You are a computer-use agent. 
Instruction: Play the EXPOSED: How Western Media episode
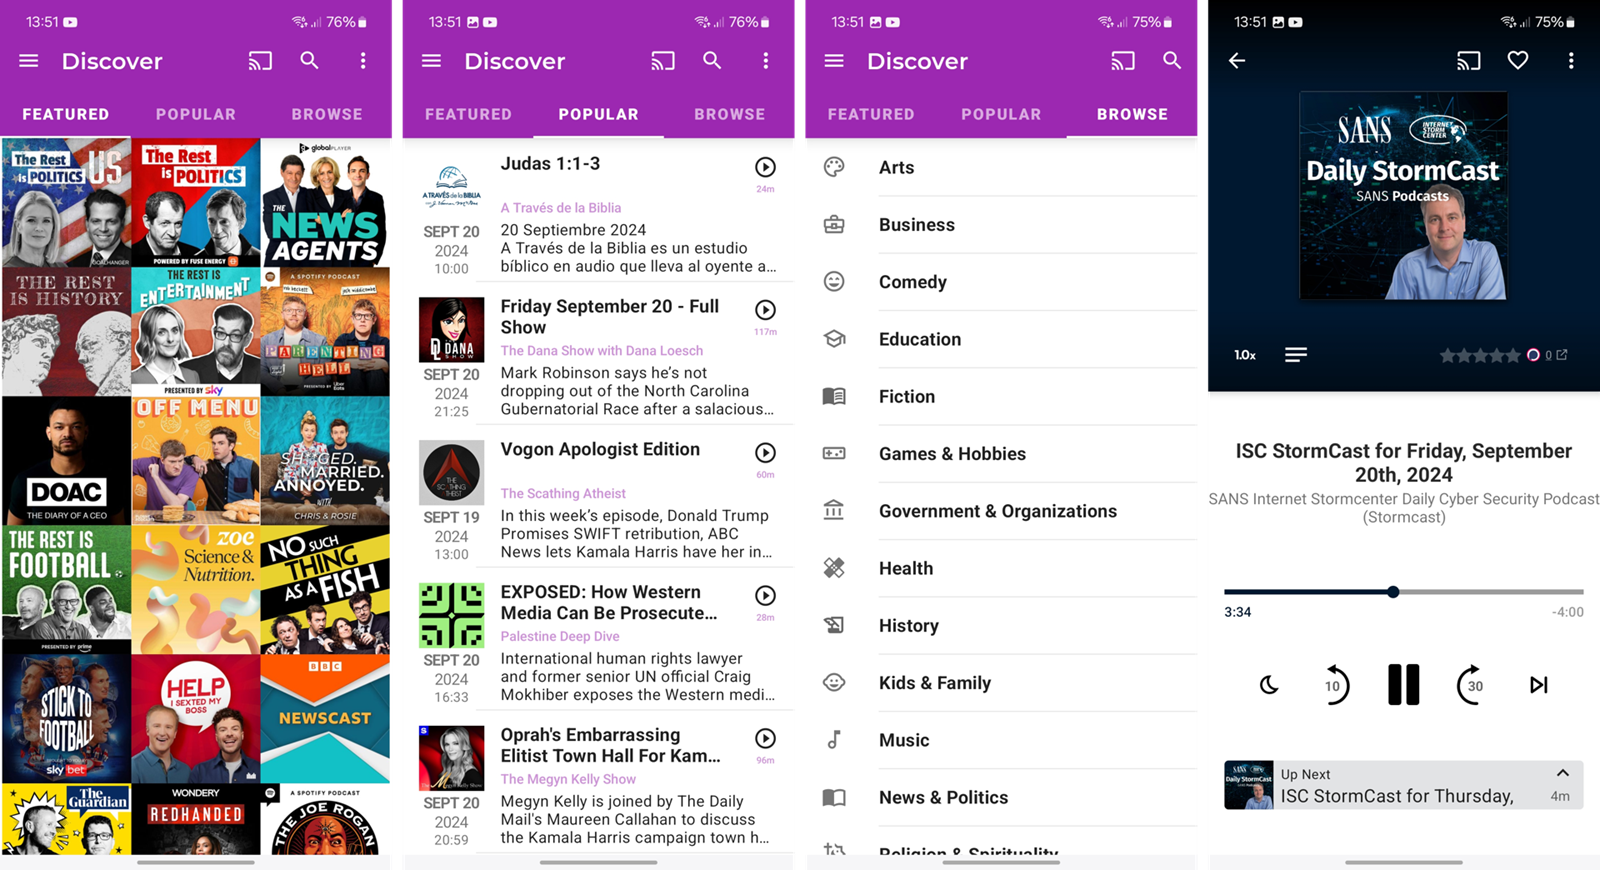[765, 596]
